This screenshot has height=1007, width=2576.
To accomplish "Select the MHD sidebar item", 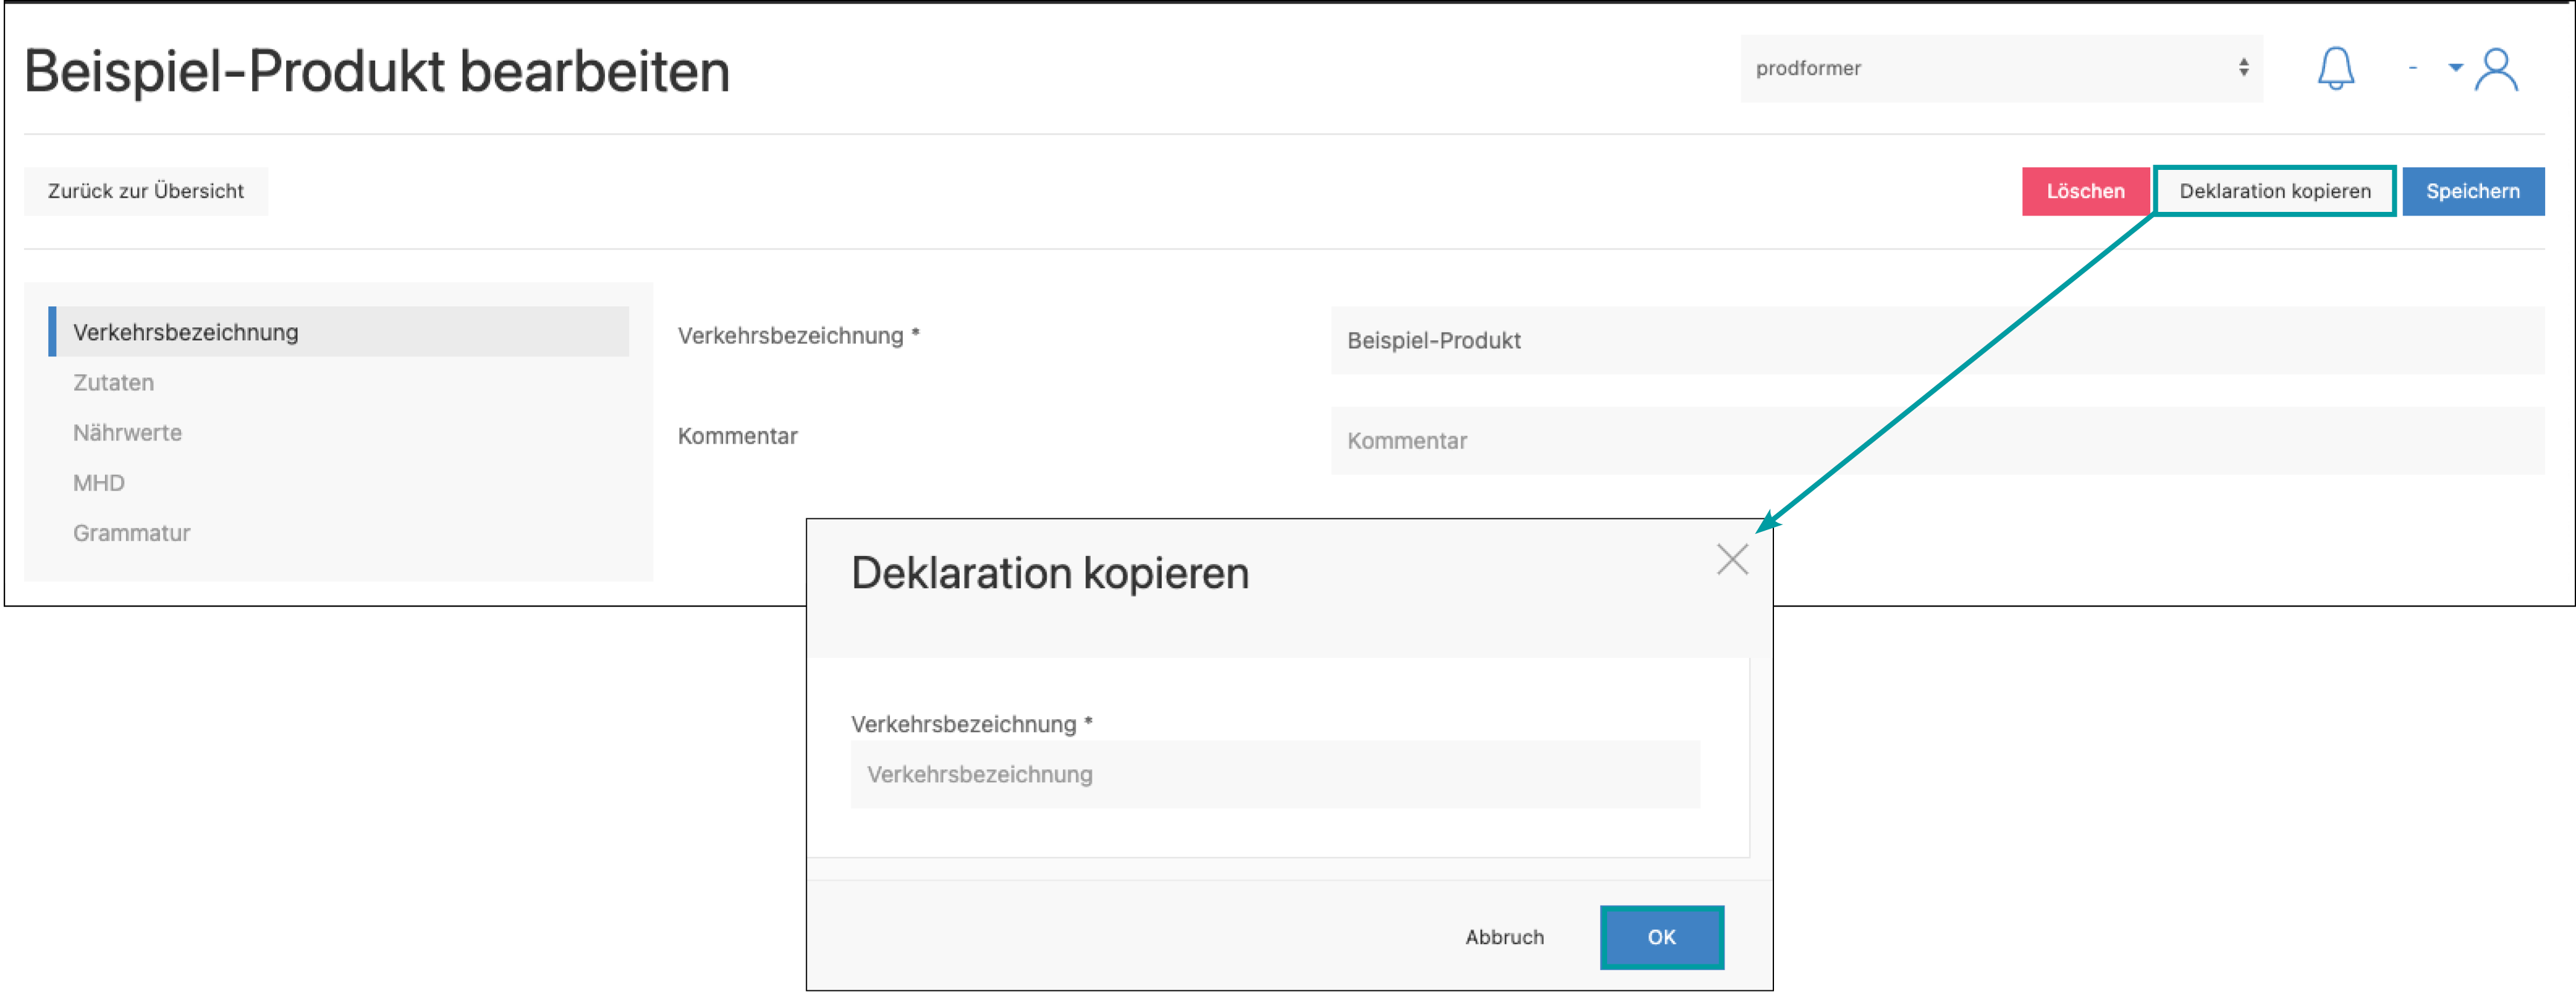I will coord(98,482).
